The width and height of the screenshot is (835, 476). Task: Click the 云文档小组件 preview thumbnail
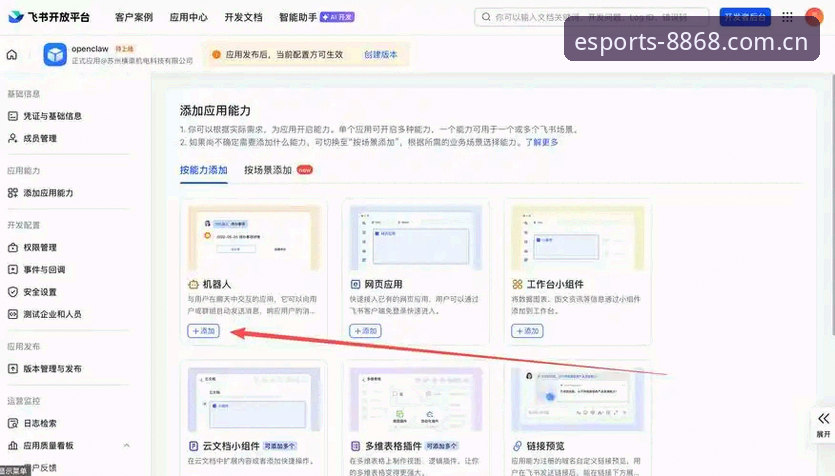click(254, 399)
